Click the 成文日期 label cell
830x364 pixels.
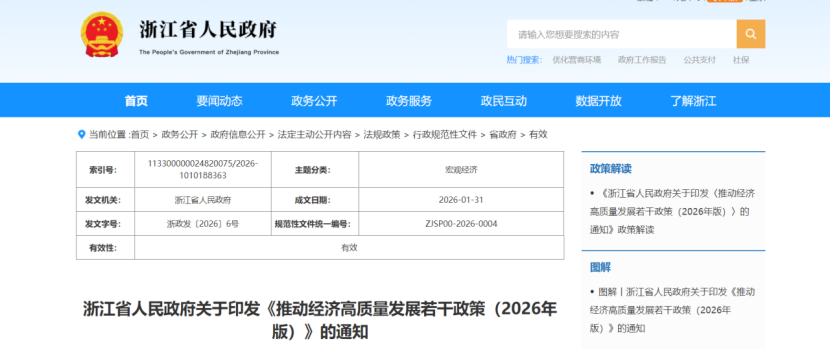tap(315, 200)
